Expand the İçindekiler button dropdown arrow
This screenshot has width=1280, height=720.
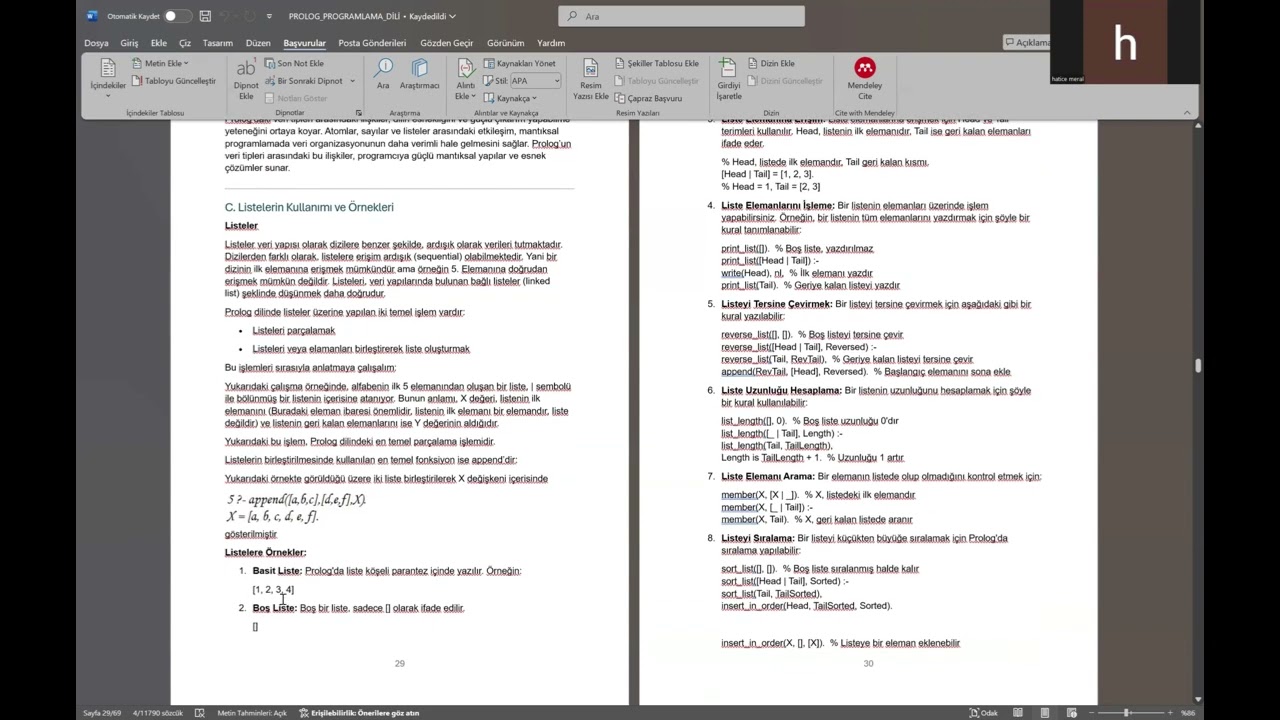click(x=108, y=95)
